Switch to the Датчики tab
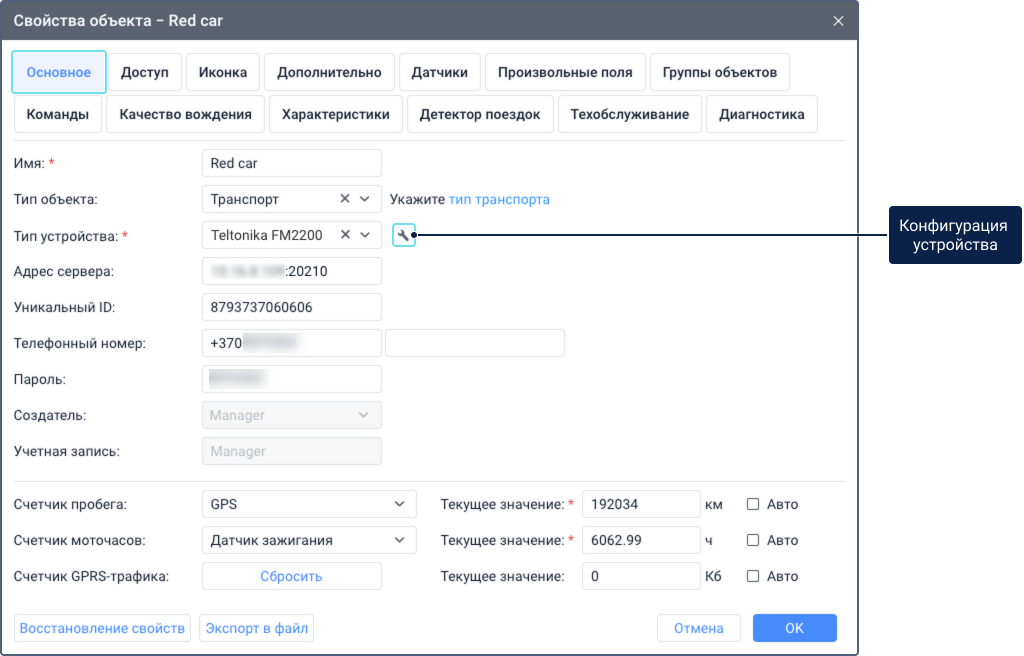This screenshot has width=1024, height=656. pyautogui.click(x=439, y=72)
